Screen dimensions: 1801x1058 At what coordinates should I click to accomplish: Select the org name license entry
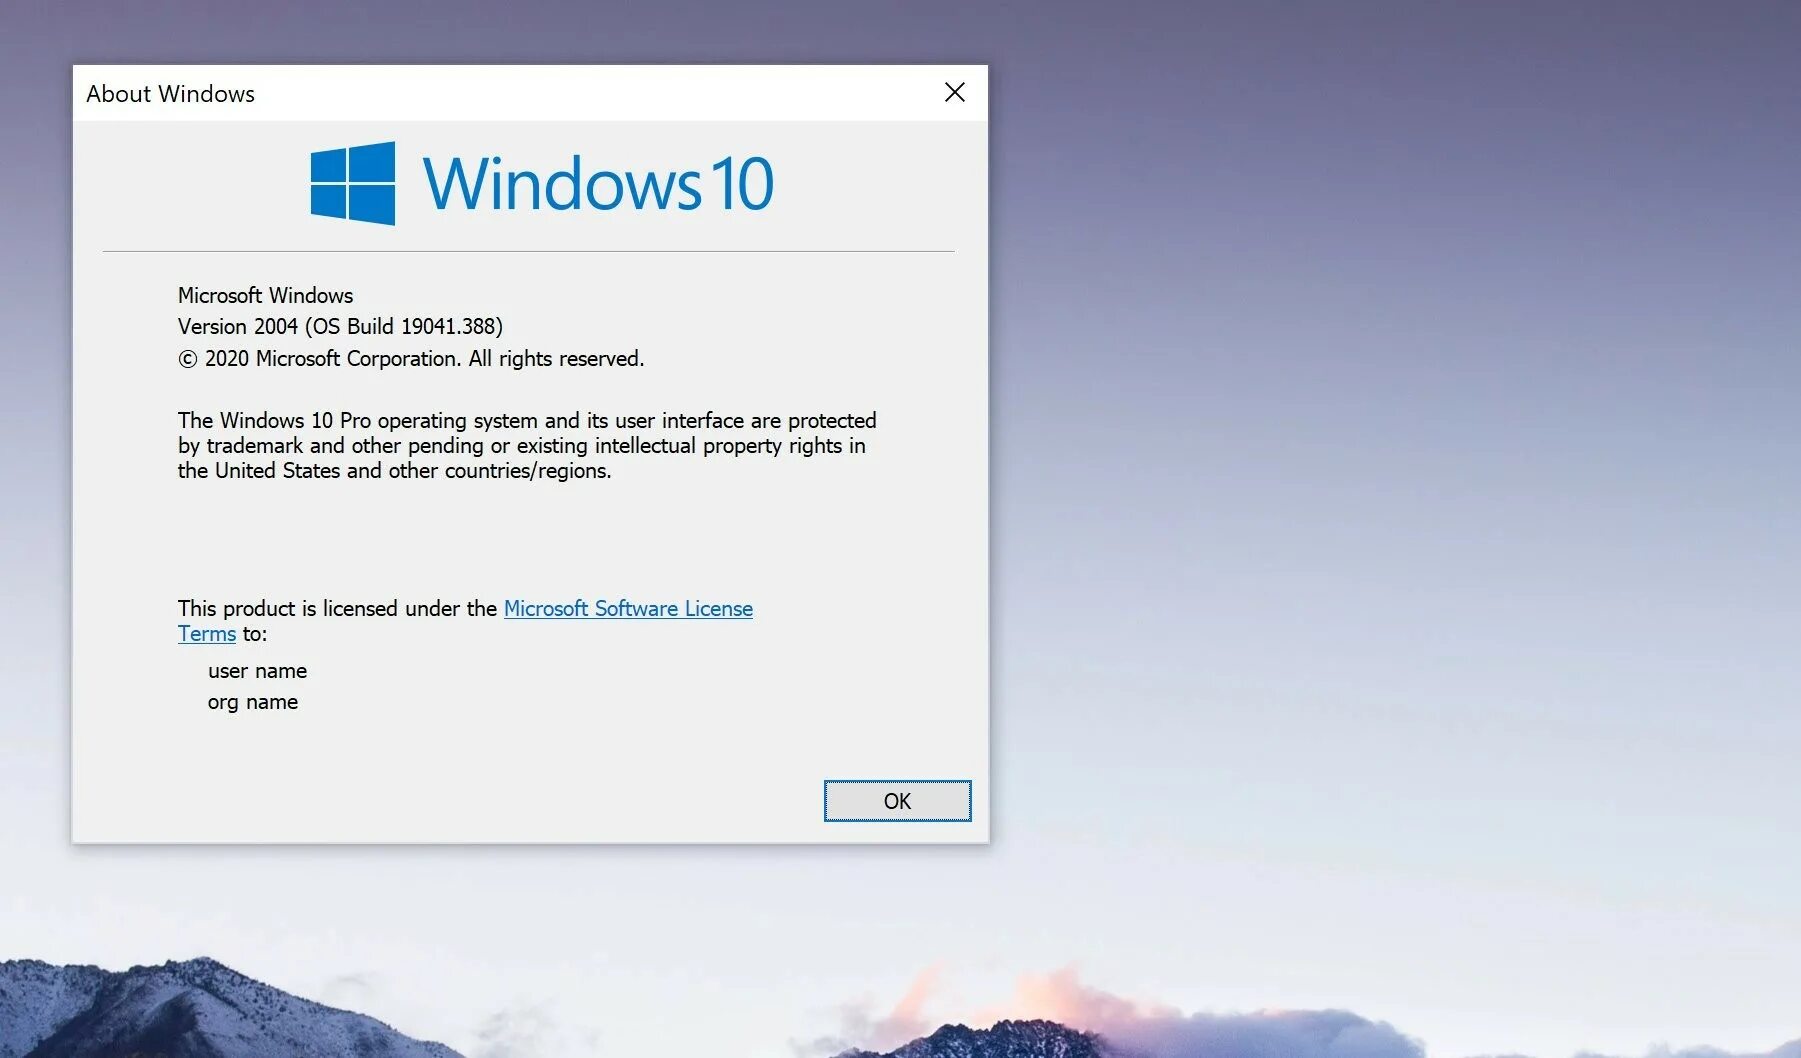tap(251, 702)
